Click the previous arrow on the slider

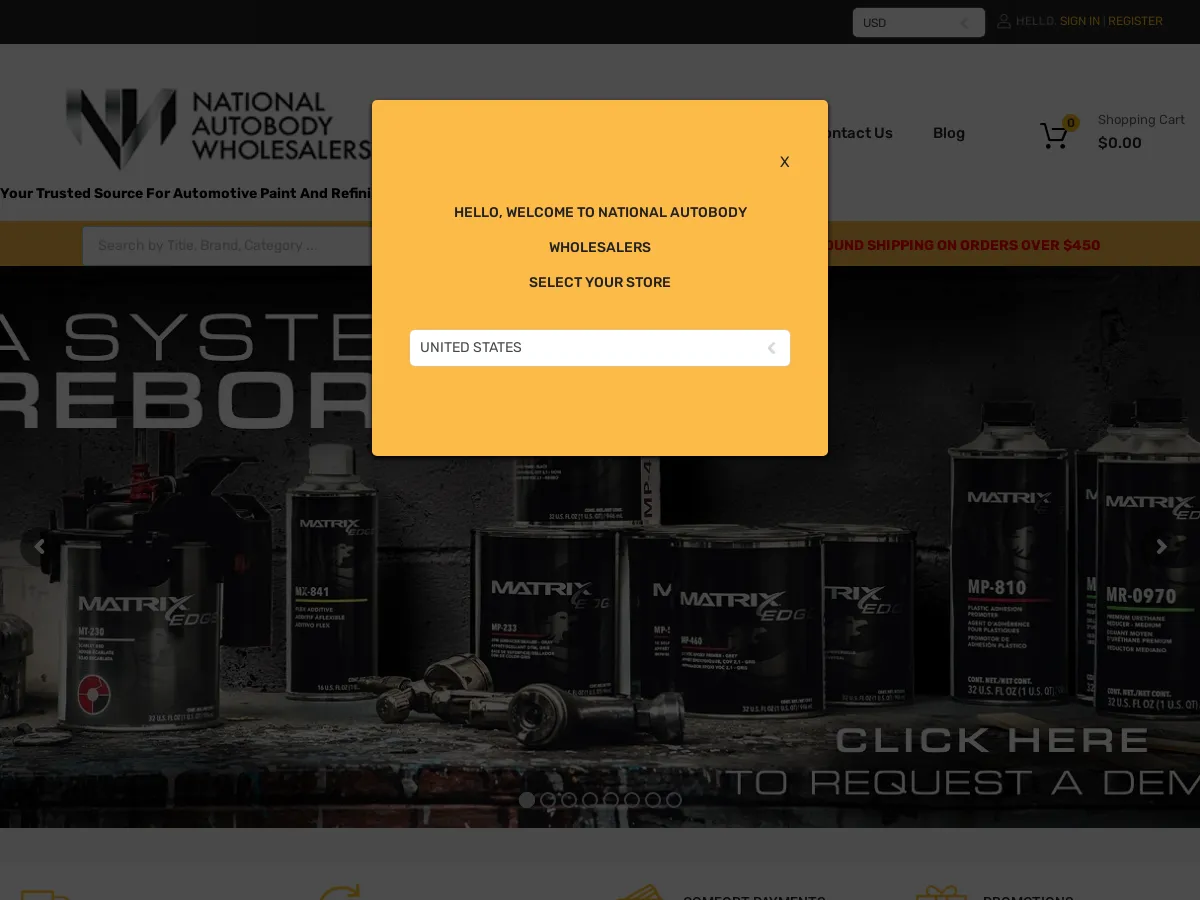(x=40, y=546)
